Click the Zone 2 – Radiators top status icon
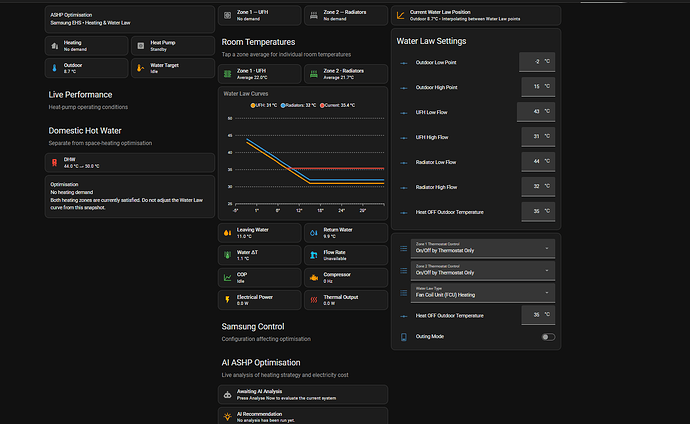690x424 pixels. click(x=314, y=15)
